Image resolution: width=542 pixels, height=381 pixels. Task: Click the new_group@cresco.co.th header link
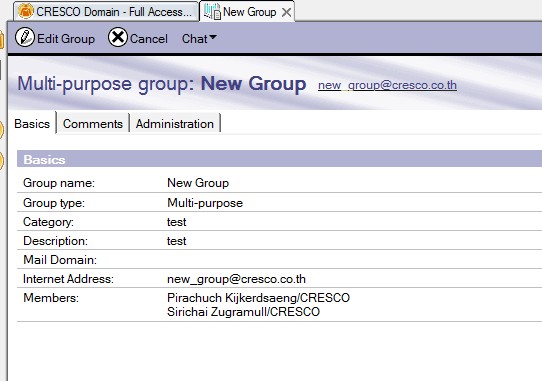click(387, 85)
